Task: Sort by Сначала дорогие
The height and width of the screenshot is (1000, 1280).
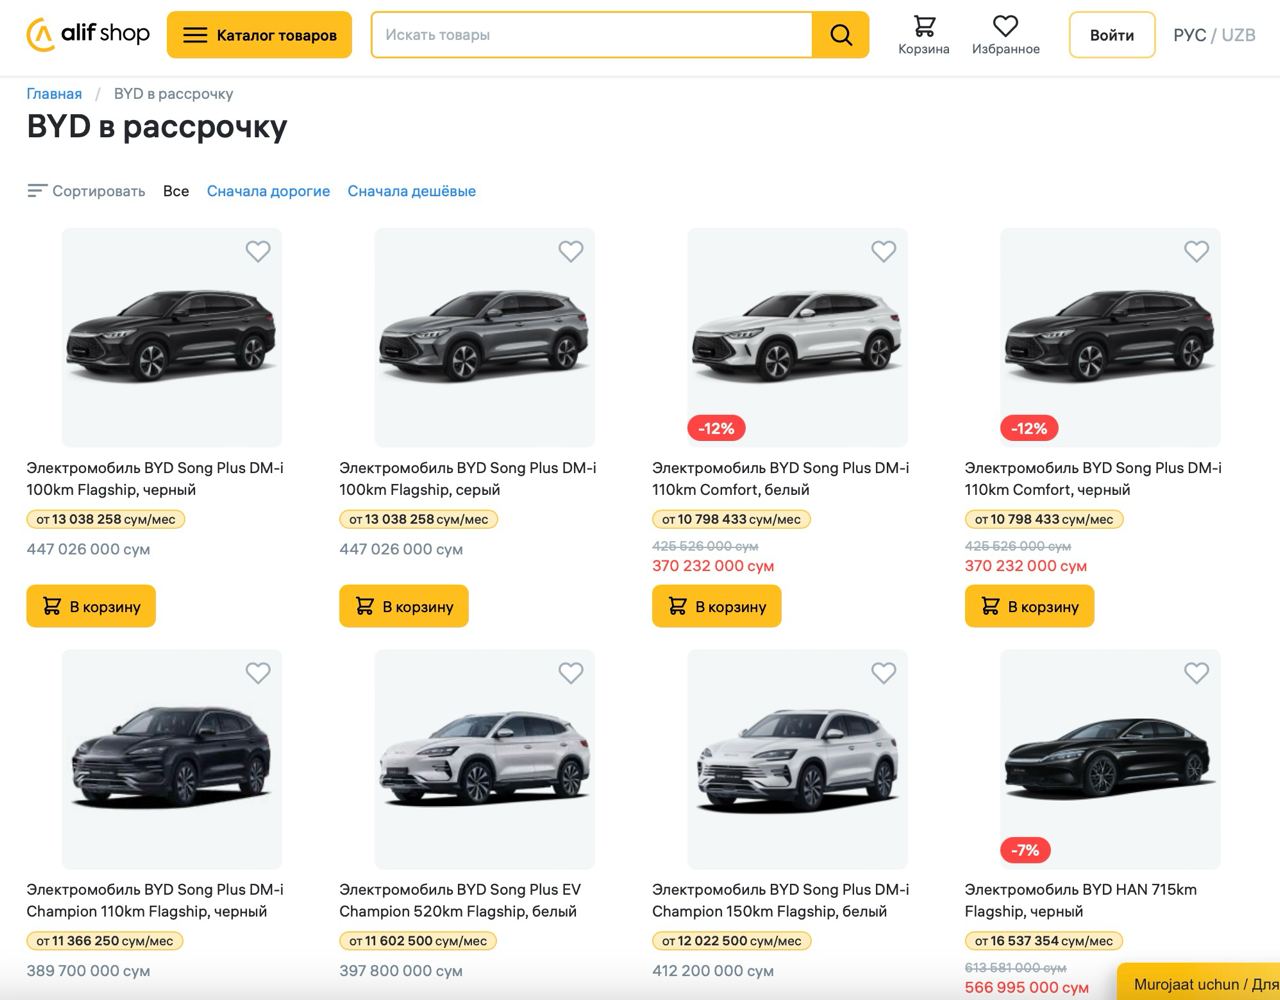Action: coord(268,191)
